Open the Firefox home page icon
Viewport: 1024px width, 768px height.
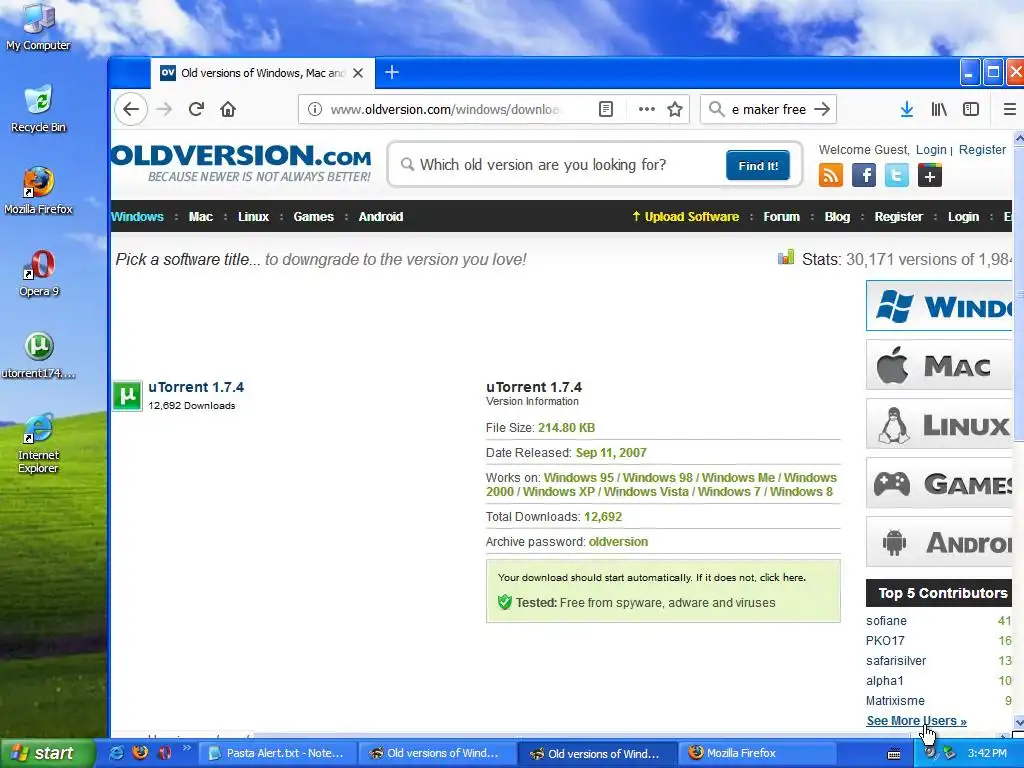(x=228, y=109)
